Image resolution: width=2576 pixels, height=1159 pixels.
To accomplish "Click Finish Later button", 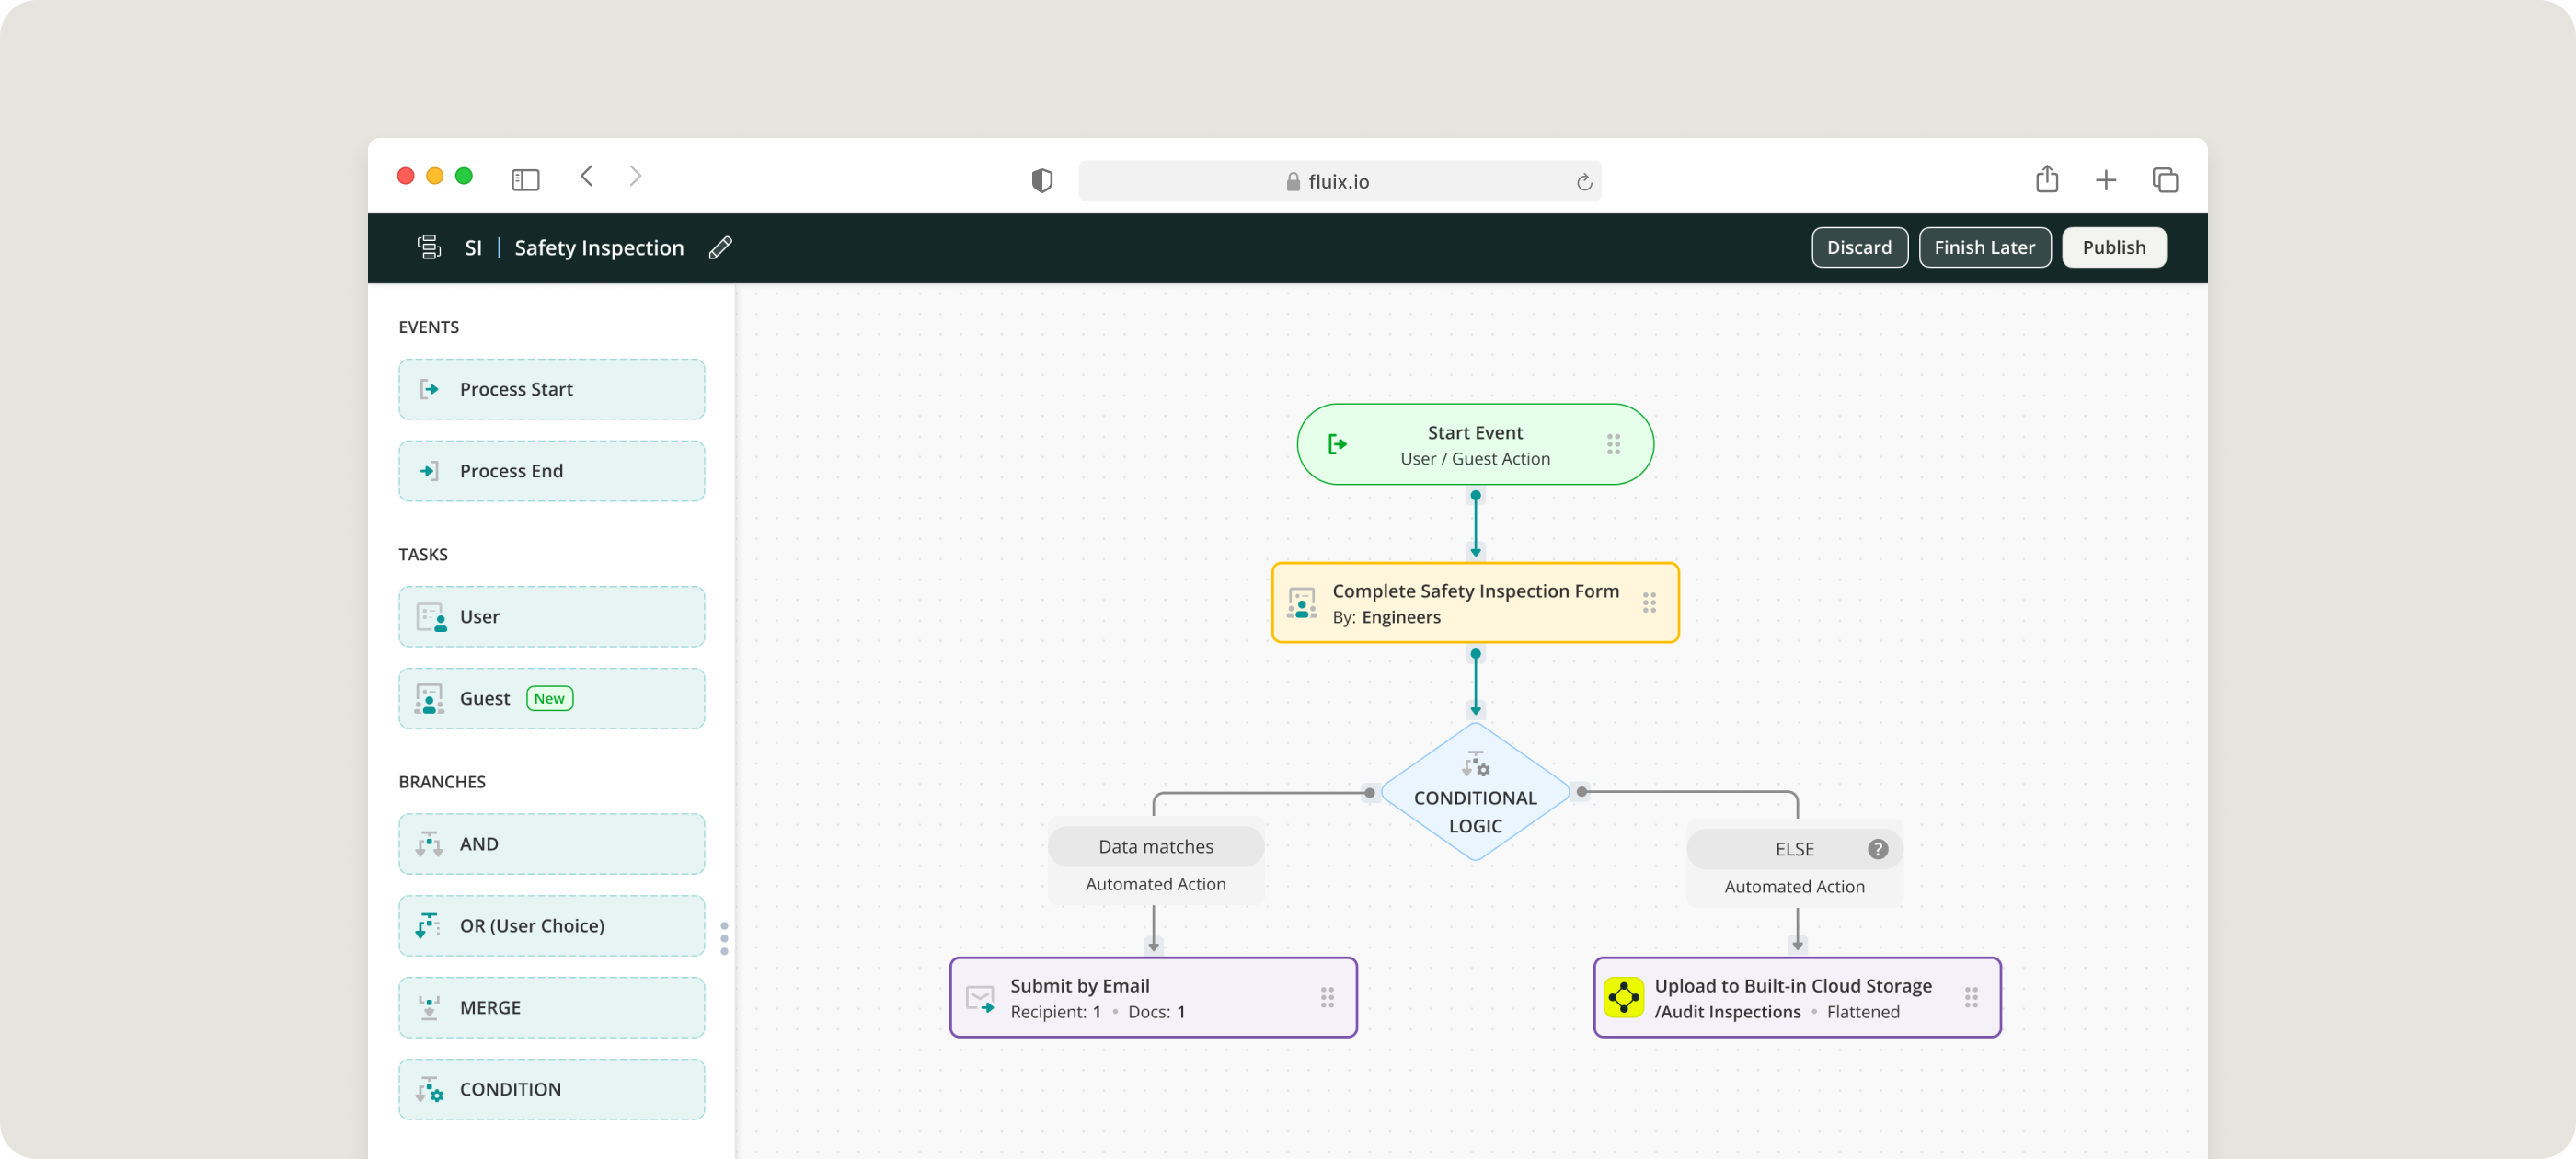I will (x=1984, y=247).
